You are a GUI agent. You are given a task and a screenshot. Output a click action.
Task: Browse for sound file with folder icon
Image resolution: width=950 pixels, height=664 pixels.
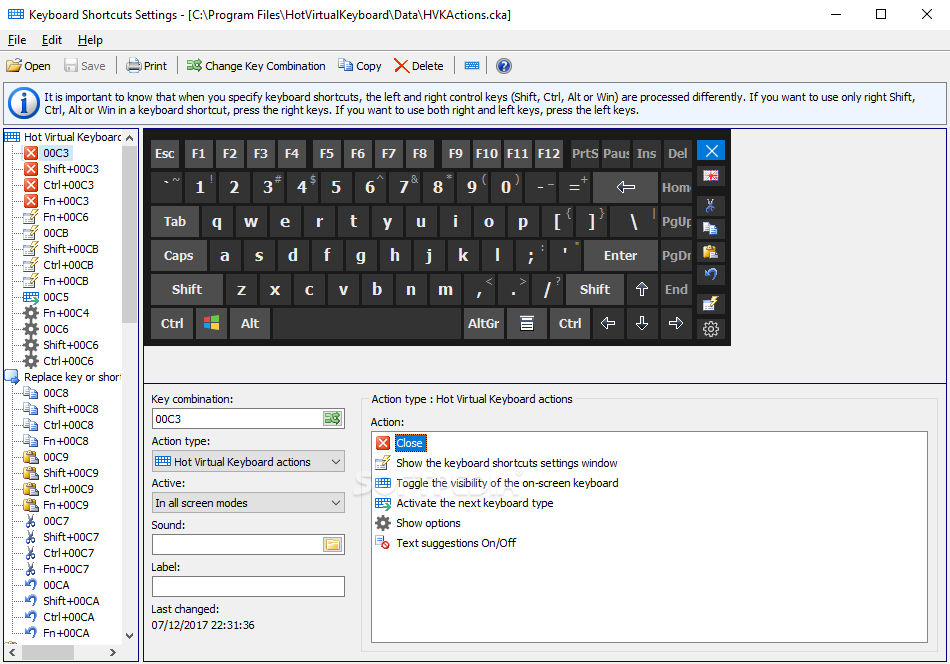coord(333,545)
